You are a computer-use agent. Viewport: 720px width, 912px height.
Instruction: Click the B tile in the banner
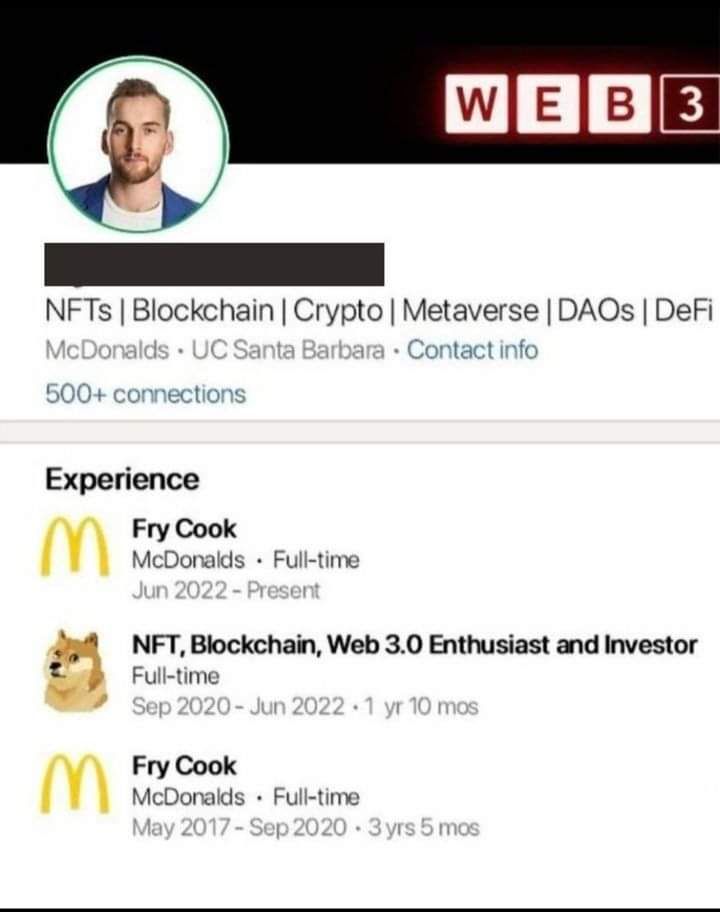[x=619, y=104]
